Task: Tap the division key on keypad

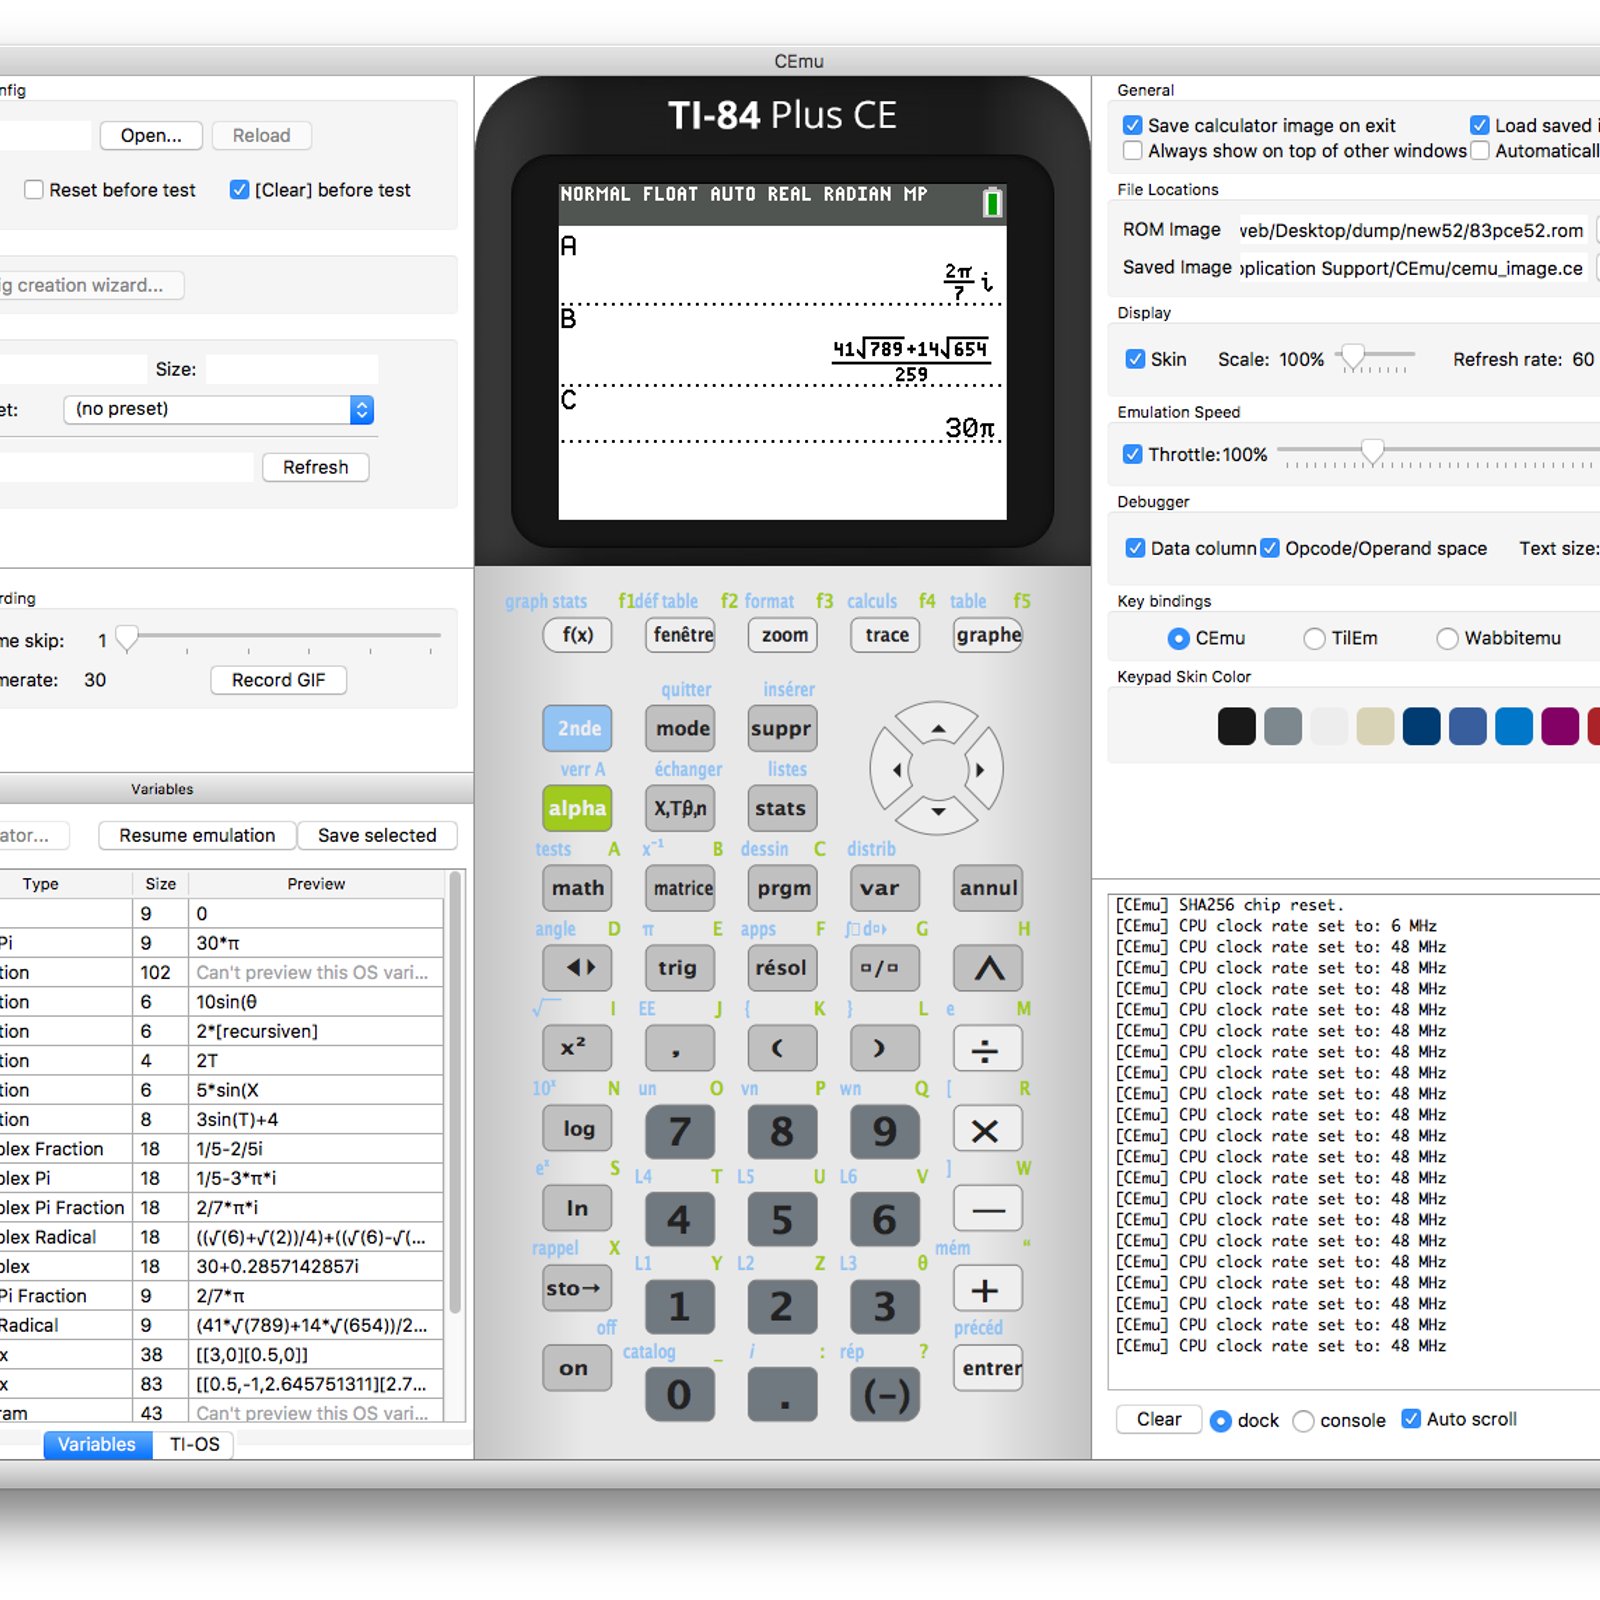Action: click(x=987, y=1049)
